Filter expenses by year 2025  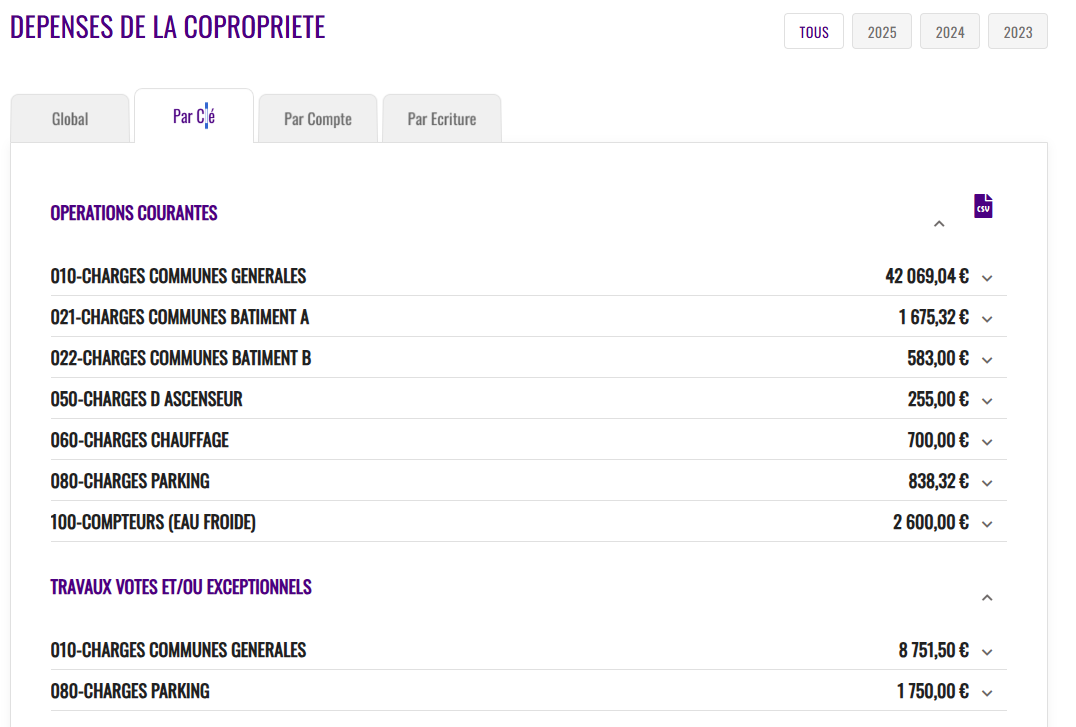coord(882,32)
